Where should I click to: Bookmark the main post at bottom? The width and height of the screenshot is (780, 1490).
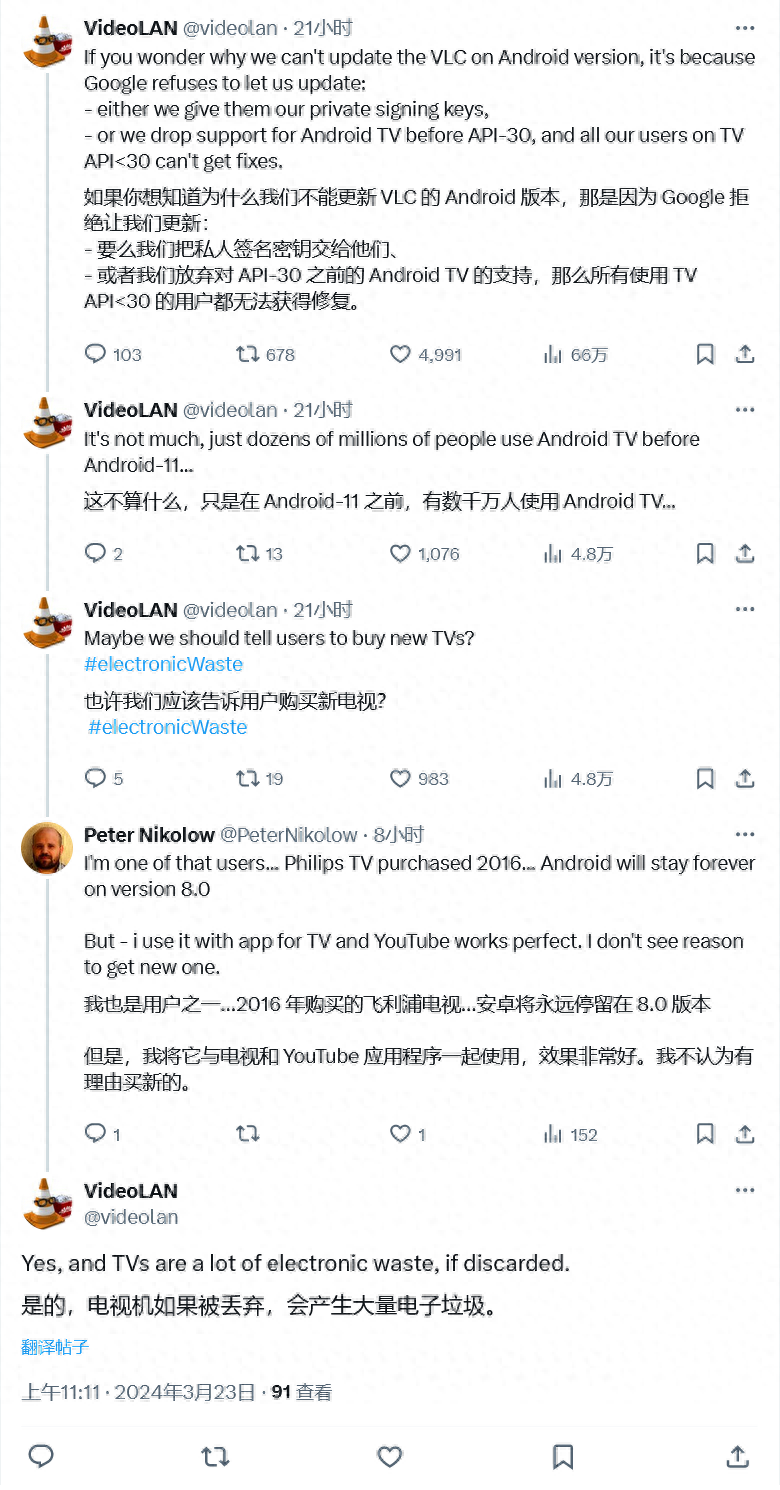[x=563, y=1456]
